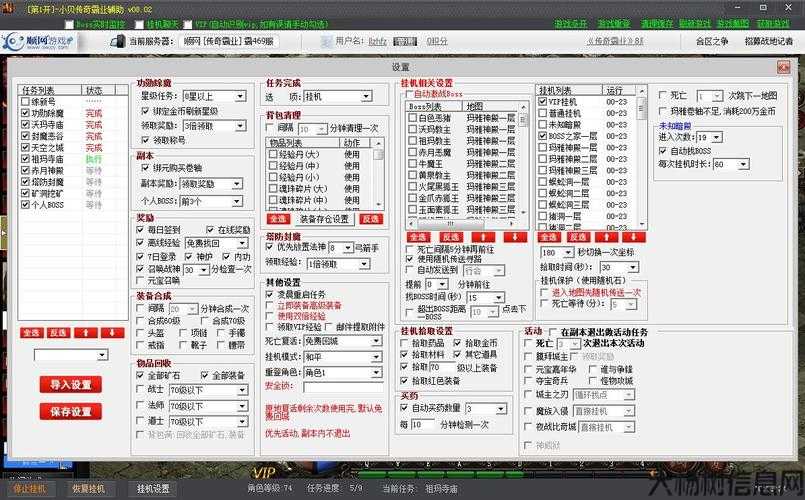This screenshot has height=500, width=805.
Task: Open 战士 recycle level dropdown
Action: 208,391
